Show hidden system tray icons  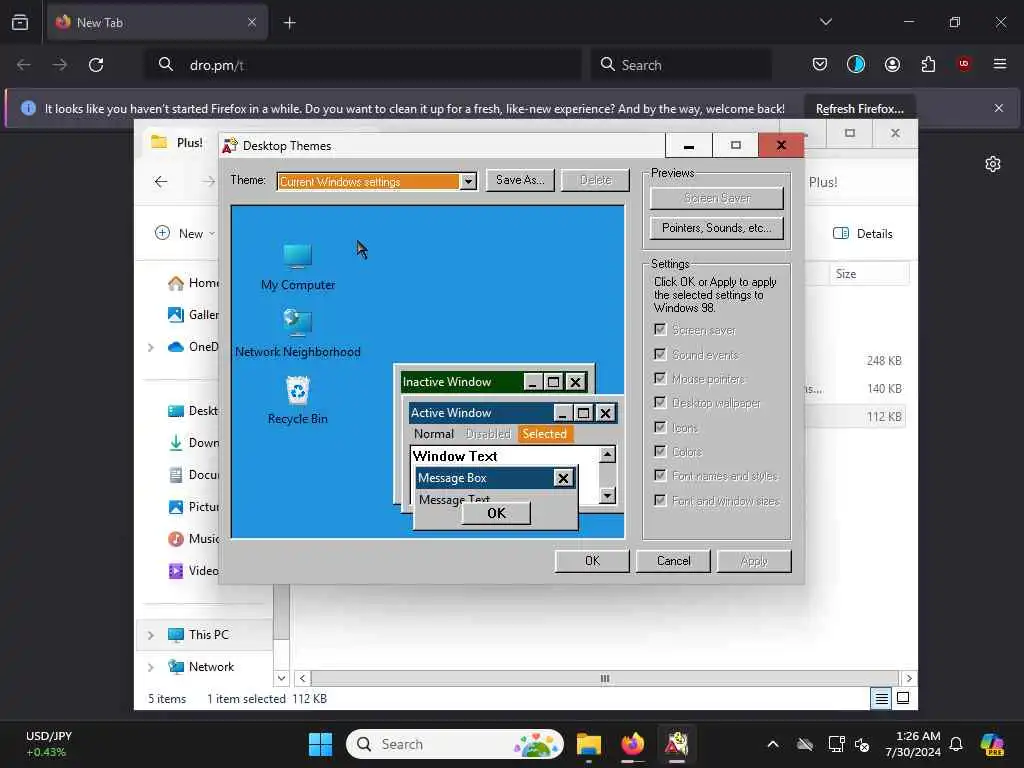(773, 744)
